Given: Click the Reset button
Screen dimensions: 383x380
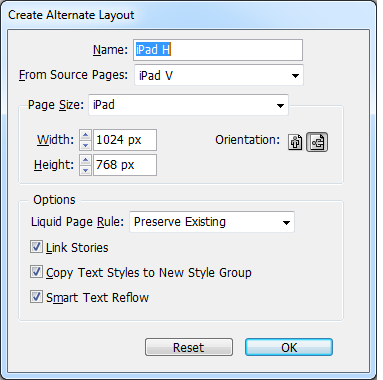Looking at the screenshot, I should 189,347.
